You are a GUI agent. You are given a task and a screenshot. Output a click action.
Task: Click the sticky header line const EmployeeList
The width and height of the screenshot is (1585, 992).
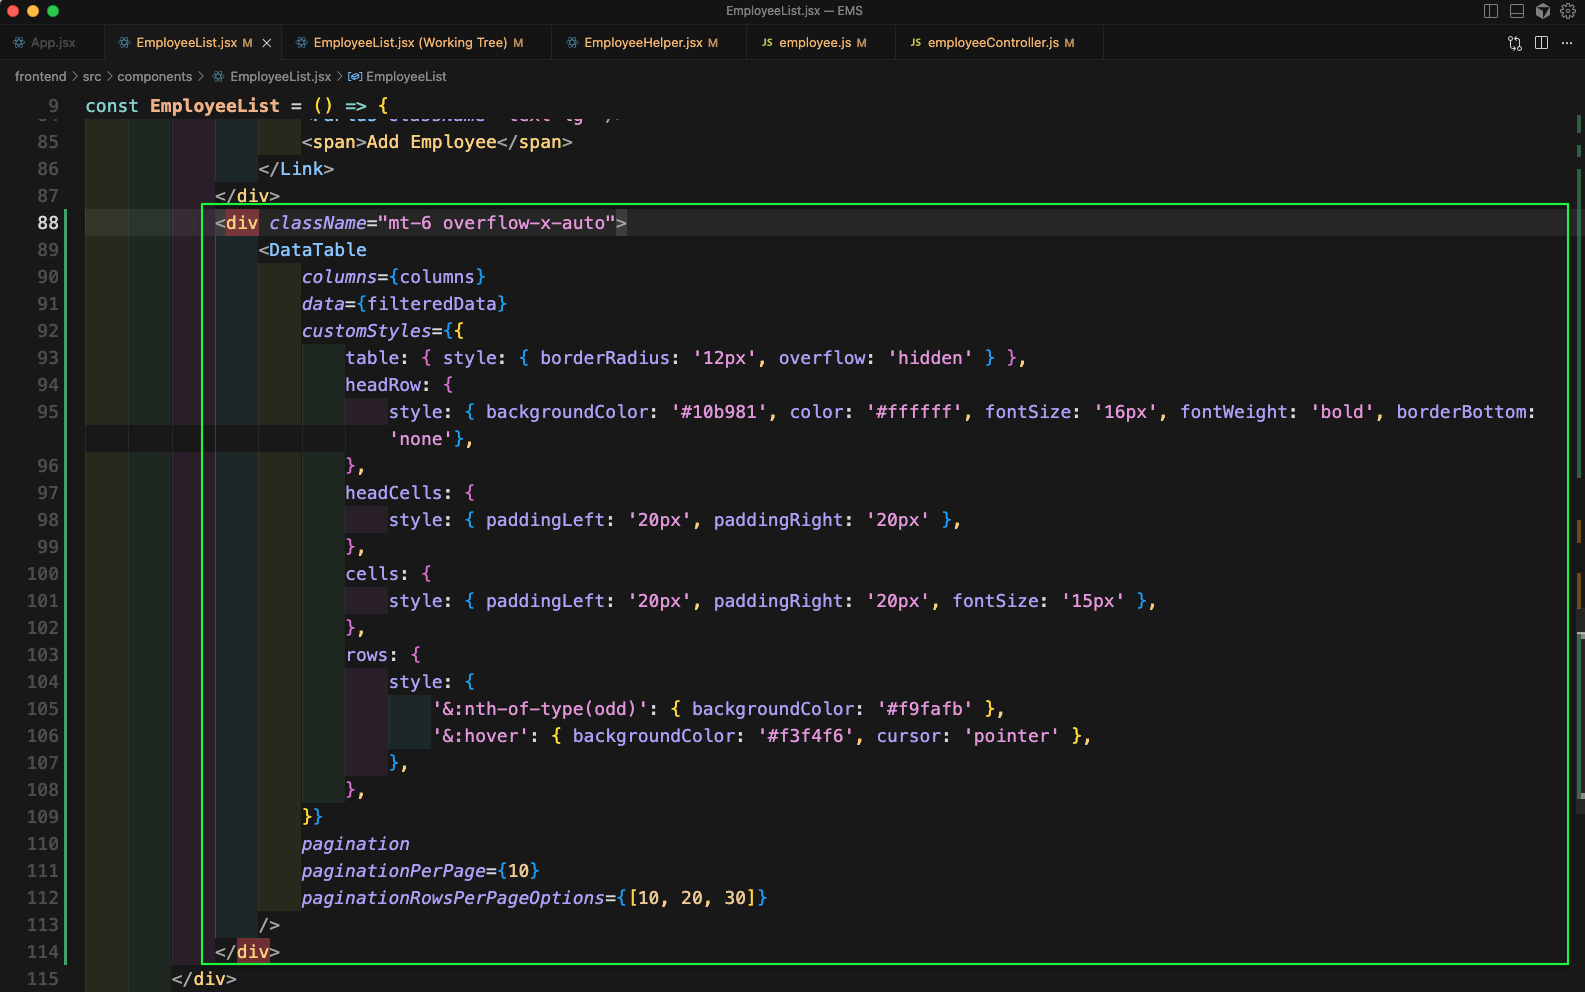236,106
